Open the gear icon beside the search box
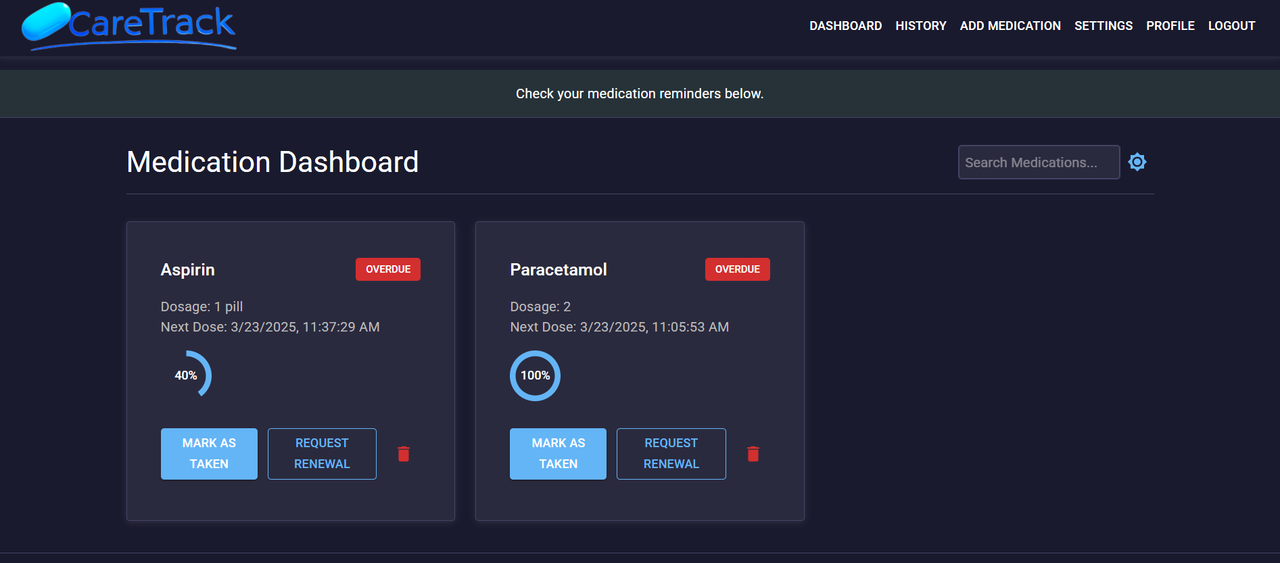Viewport: 1280px width, 563px height. 1137,162
